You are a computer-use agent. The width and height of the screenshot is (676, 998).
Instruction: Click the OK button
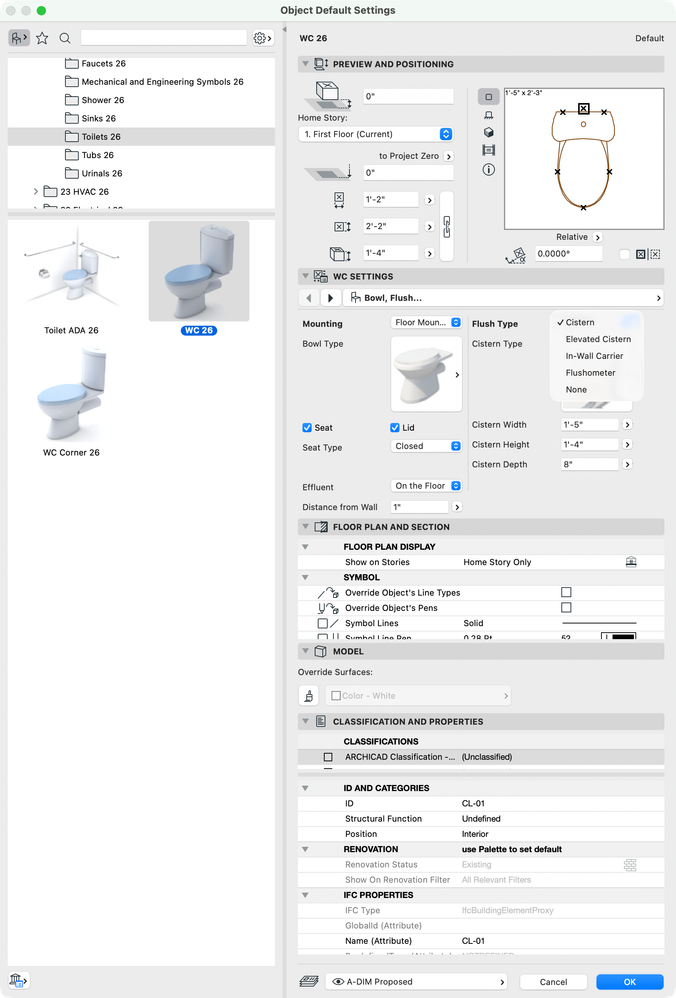coord(630,981)
